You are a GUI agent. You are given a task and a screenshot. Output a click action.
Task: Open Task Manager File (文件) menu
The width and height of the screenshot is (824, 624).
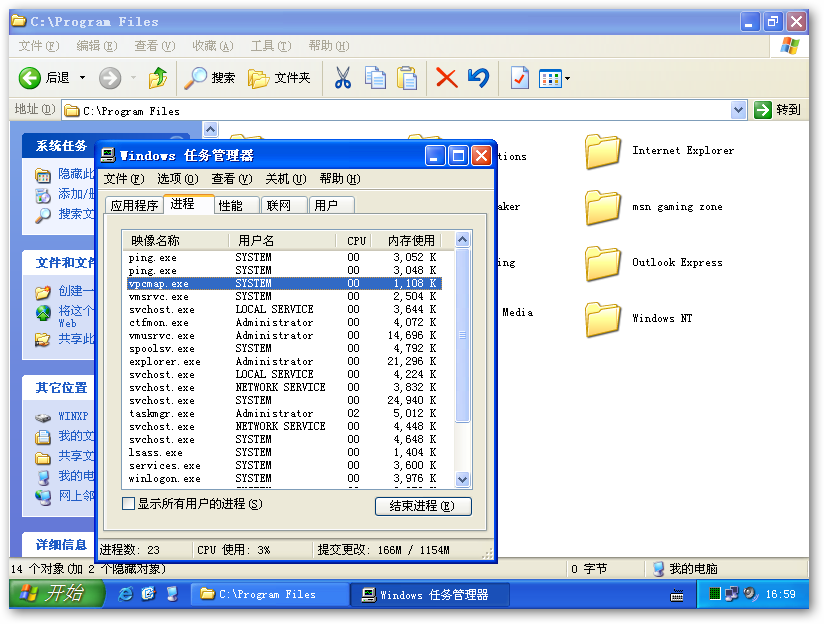[123, 179]
